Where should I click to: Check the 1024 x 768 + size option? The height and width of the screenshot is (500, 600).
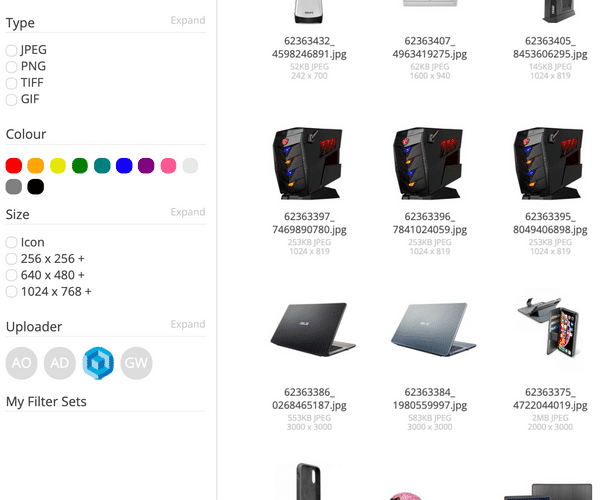11,292
